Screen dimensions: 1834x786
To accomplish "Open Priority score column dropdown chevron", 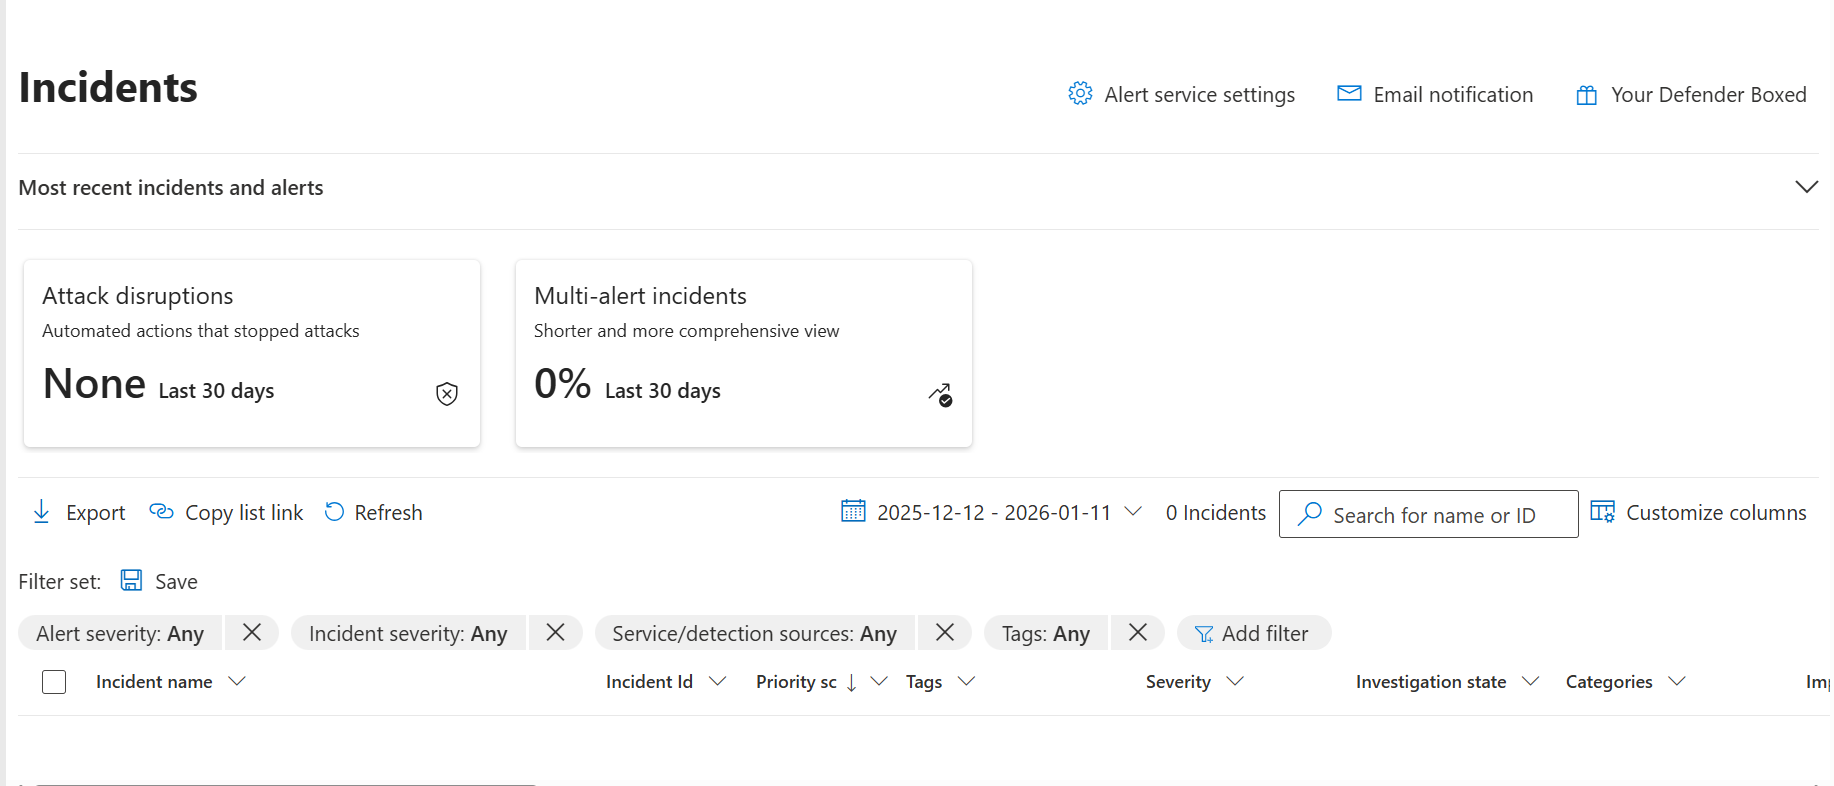I will (879, 681).
